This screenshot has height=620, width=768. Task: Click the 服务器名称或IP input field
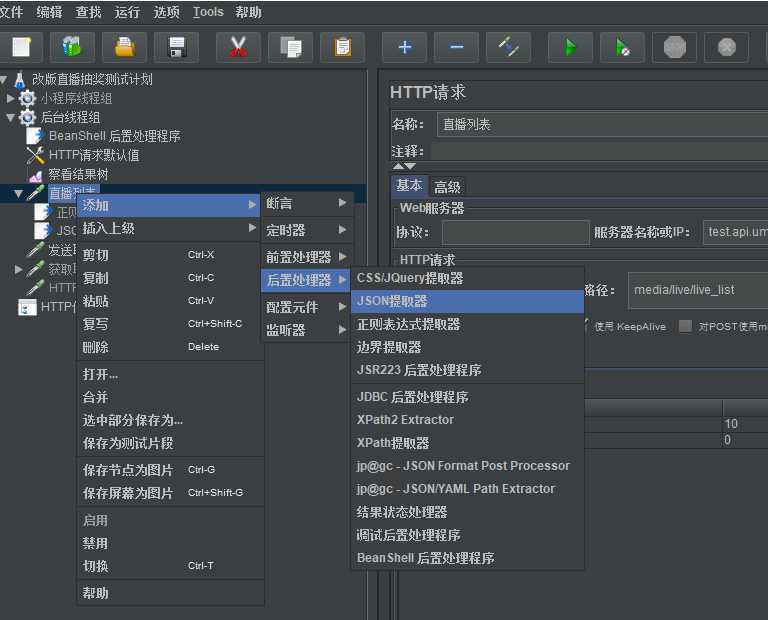(736, 232)
